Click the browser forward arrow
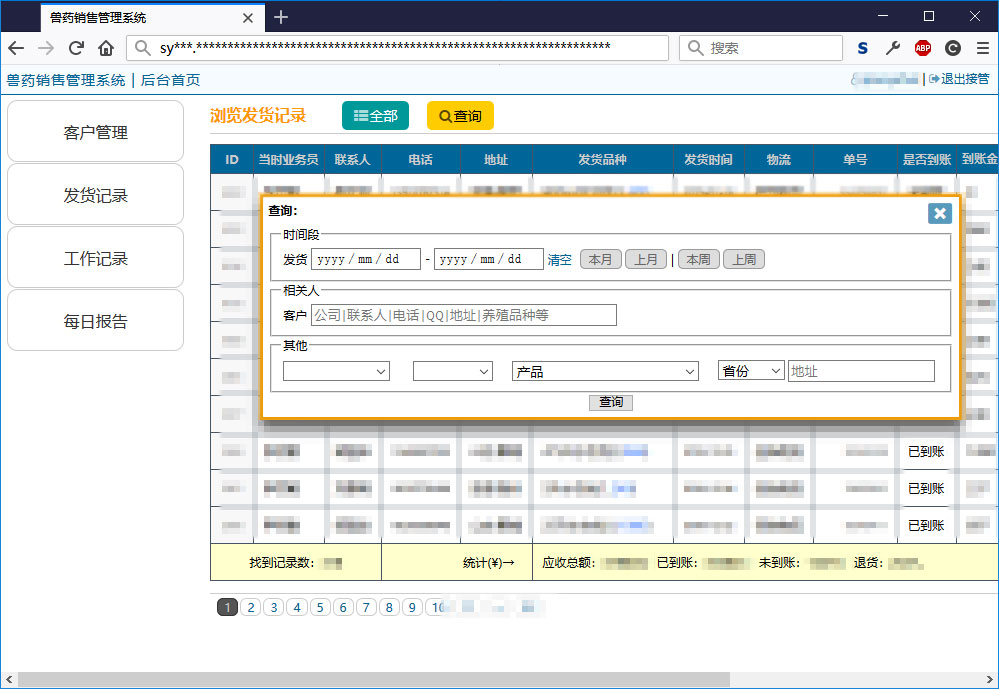Image resolution: width=999 pixels, height=689 pixels. 46,48
